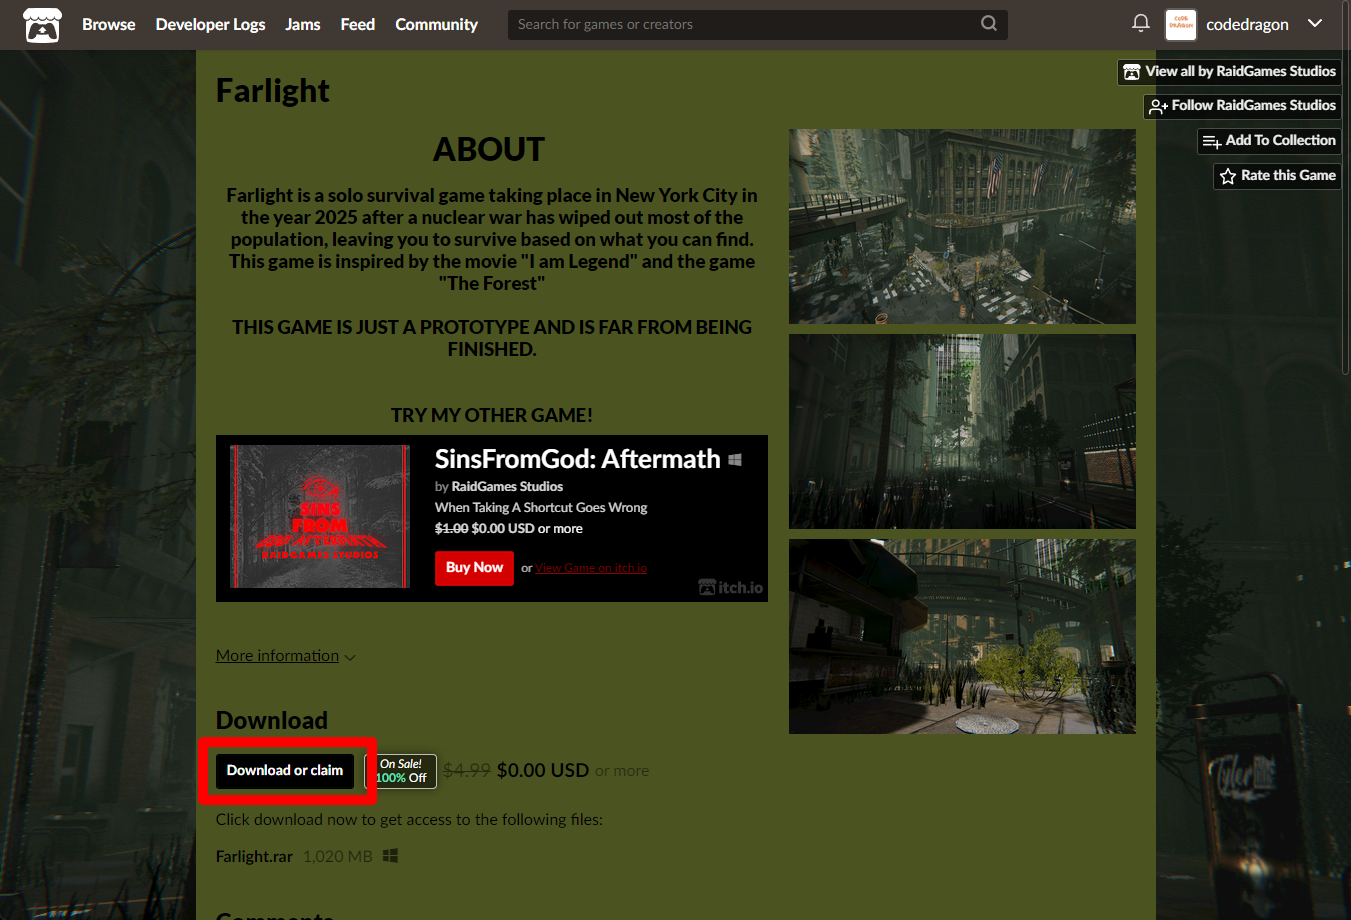
Task: Open the itch.io home logo
Action: pos(42,25)
